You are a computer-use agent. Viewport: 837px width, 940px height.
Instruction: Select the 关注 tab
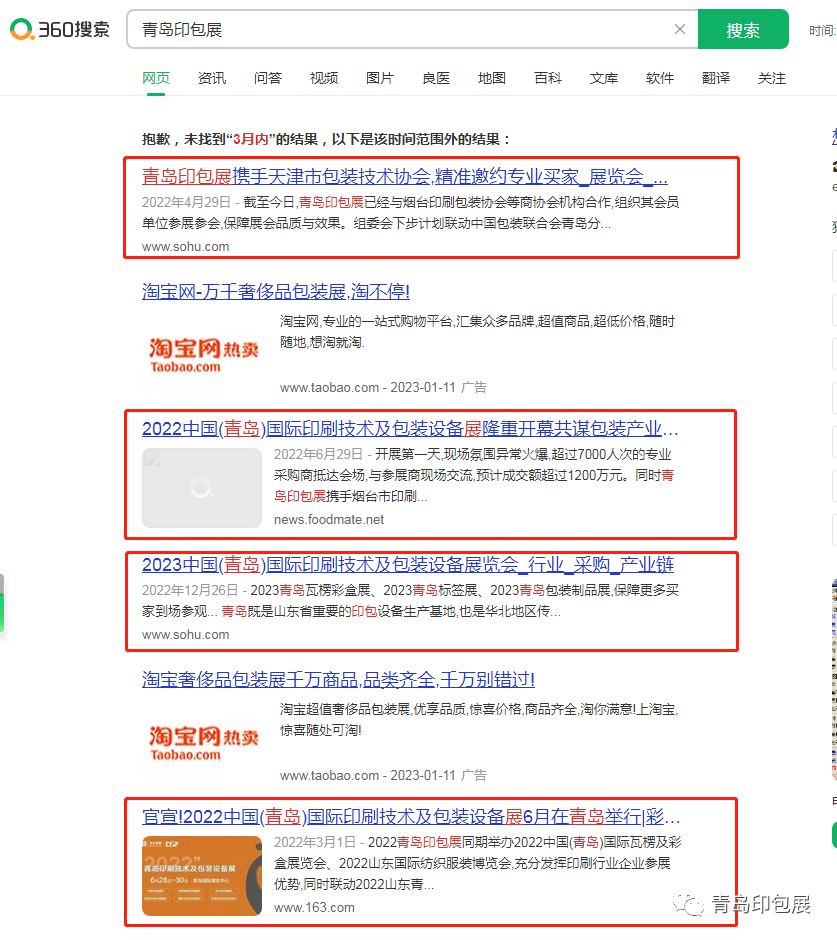772,78
